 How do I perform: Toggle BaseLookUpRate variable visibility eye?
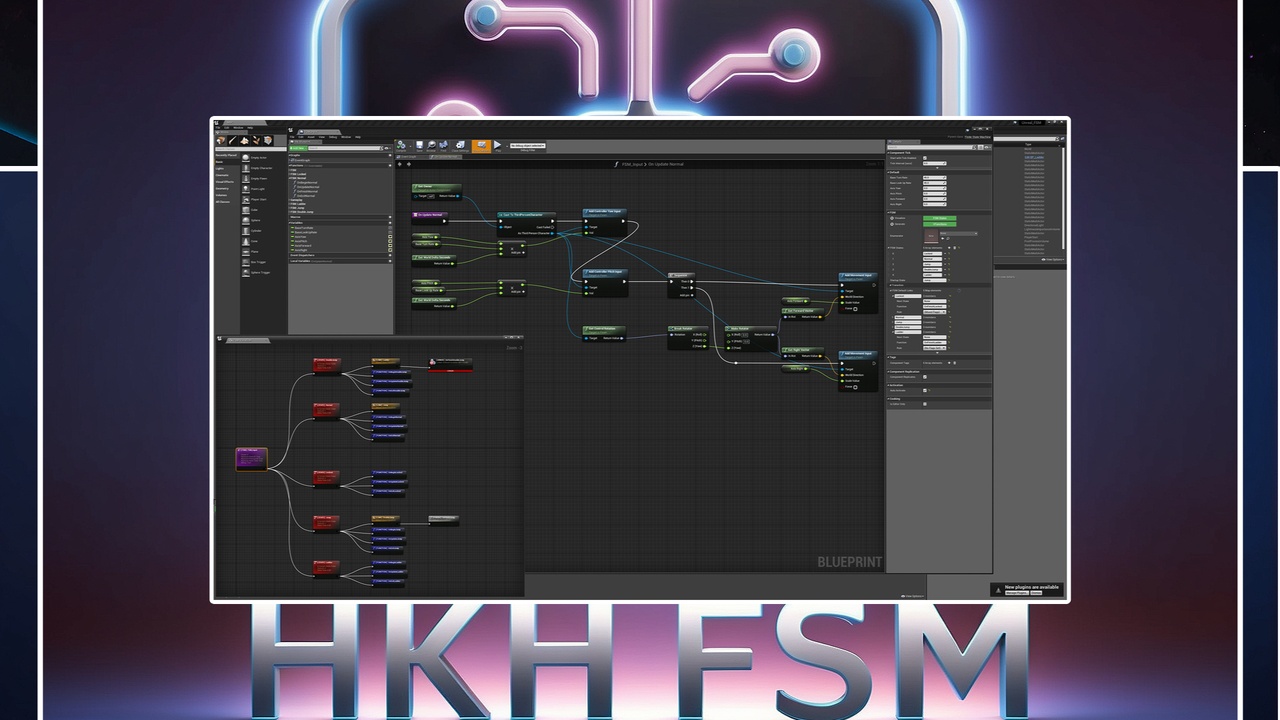pyautogui.click(x=390, y=232)
